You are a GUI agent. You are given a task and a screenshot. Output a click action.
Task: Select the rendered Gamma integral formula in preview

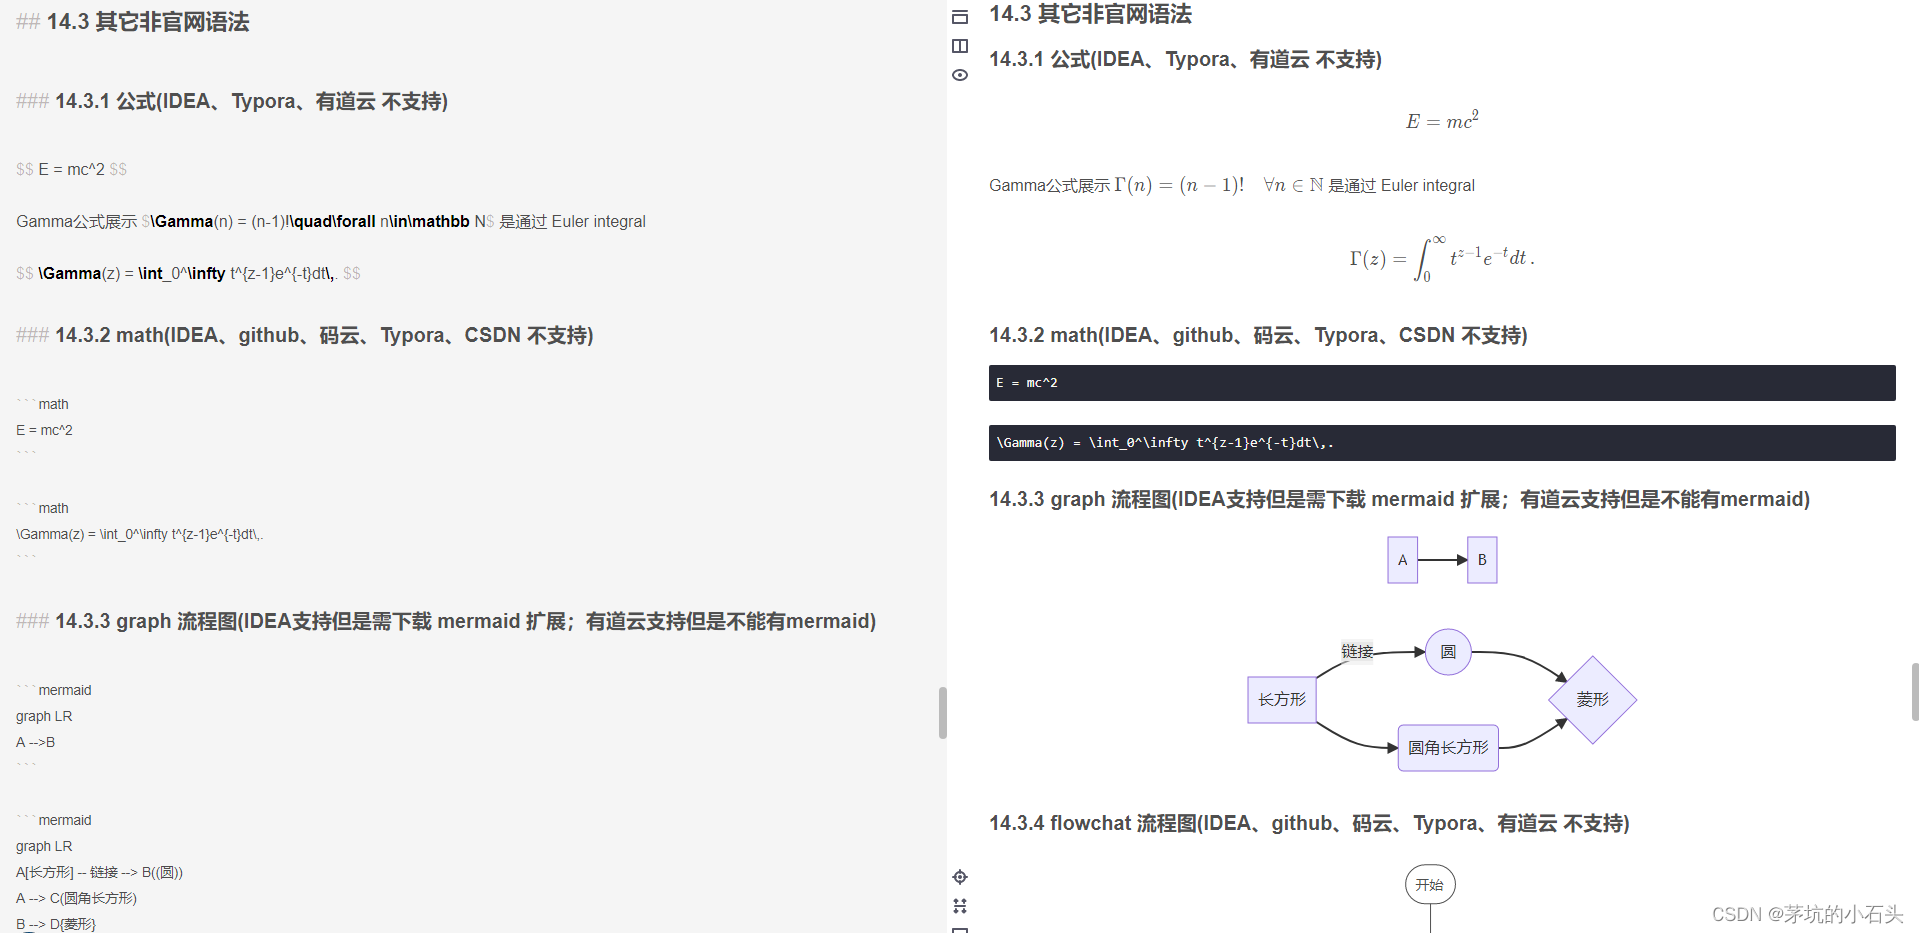[x=1442, y=258]
